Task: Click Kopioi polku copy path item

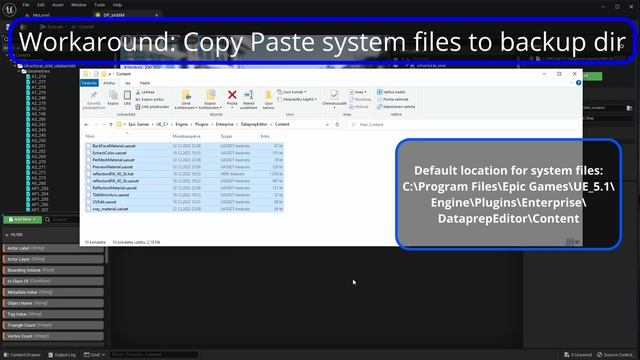Action: pyautogui.click(x=150, y=99)
